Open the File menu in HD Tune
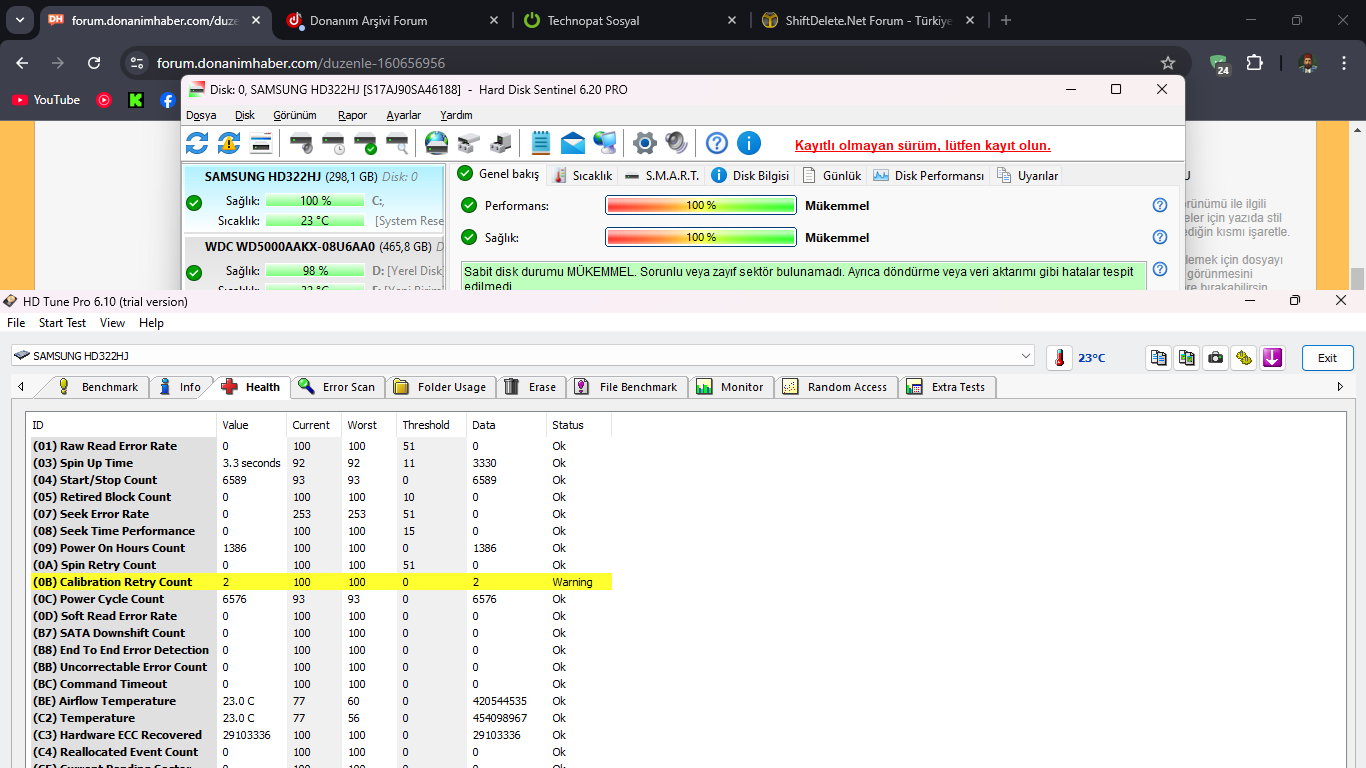 pyautogui.click(x=16, y=323)
